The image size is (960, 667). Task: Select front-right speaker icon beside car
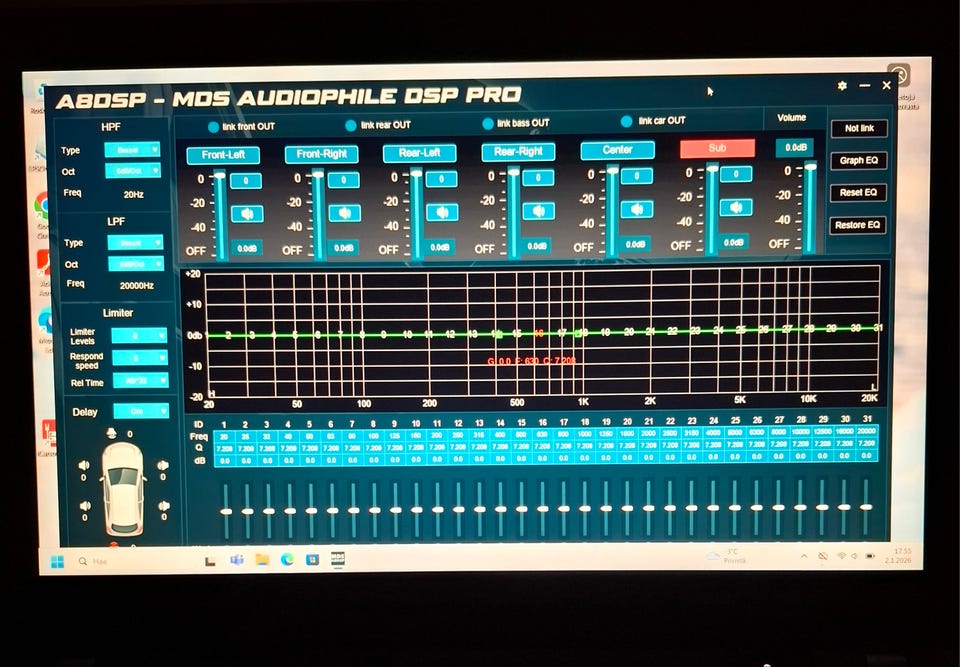pos(162,465)
